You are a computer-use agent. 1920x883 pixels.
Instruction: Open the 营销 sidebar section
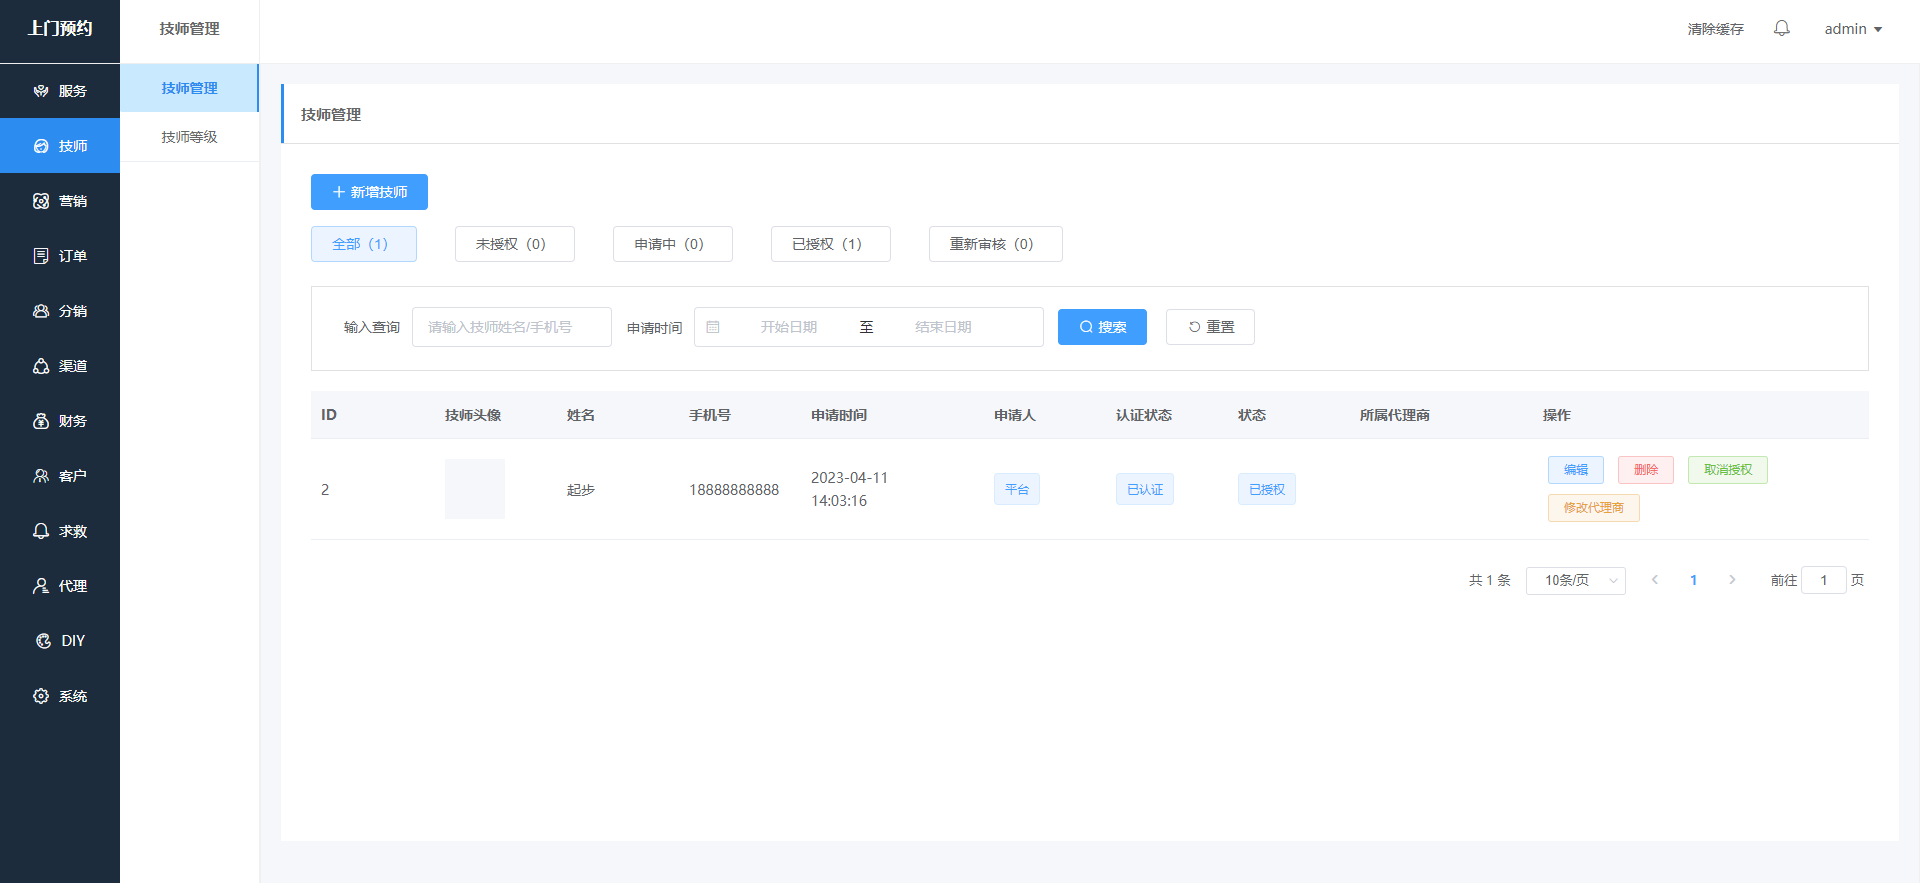pos(60,201)
